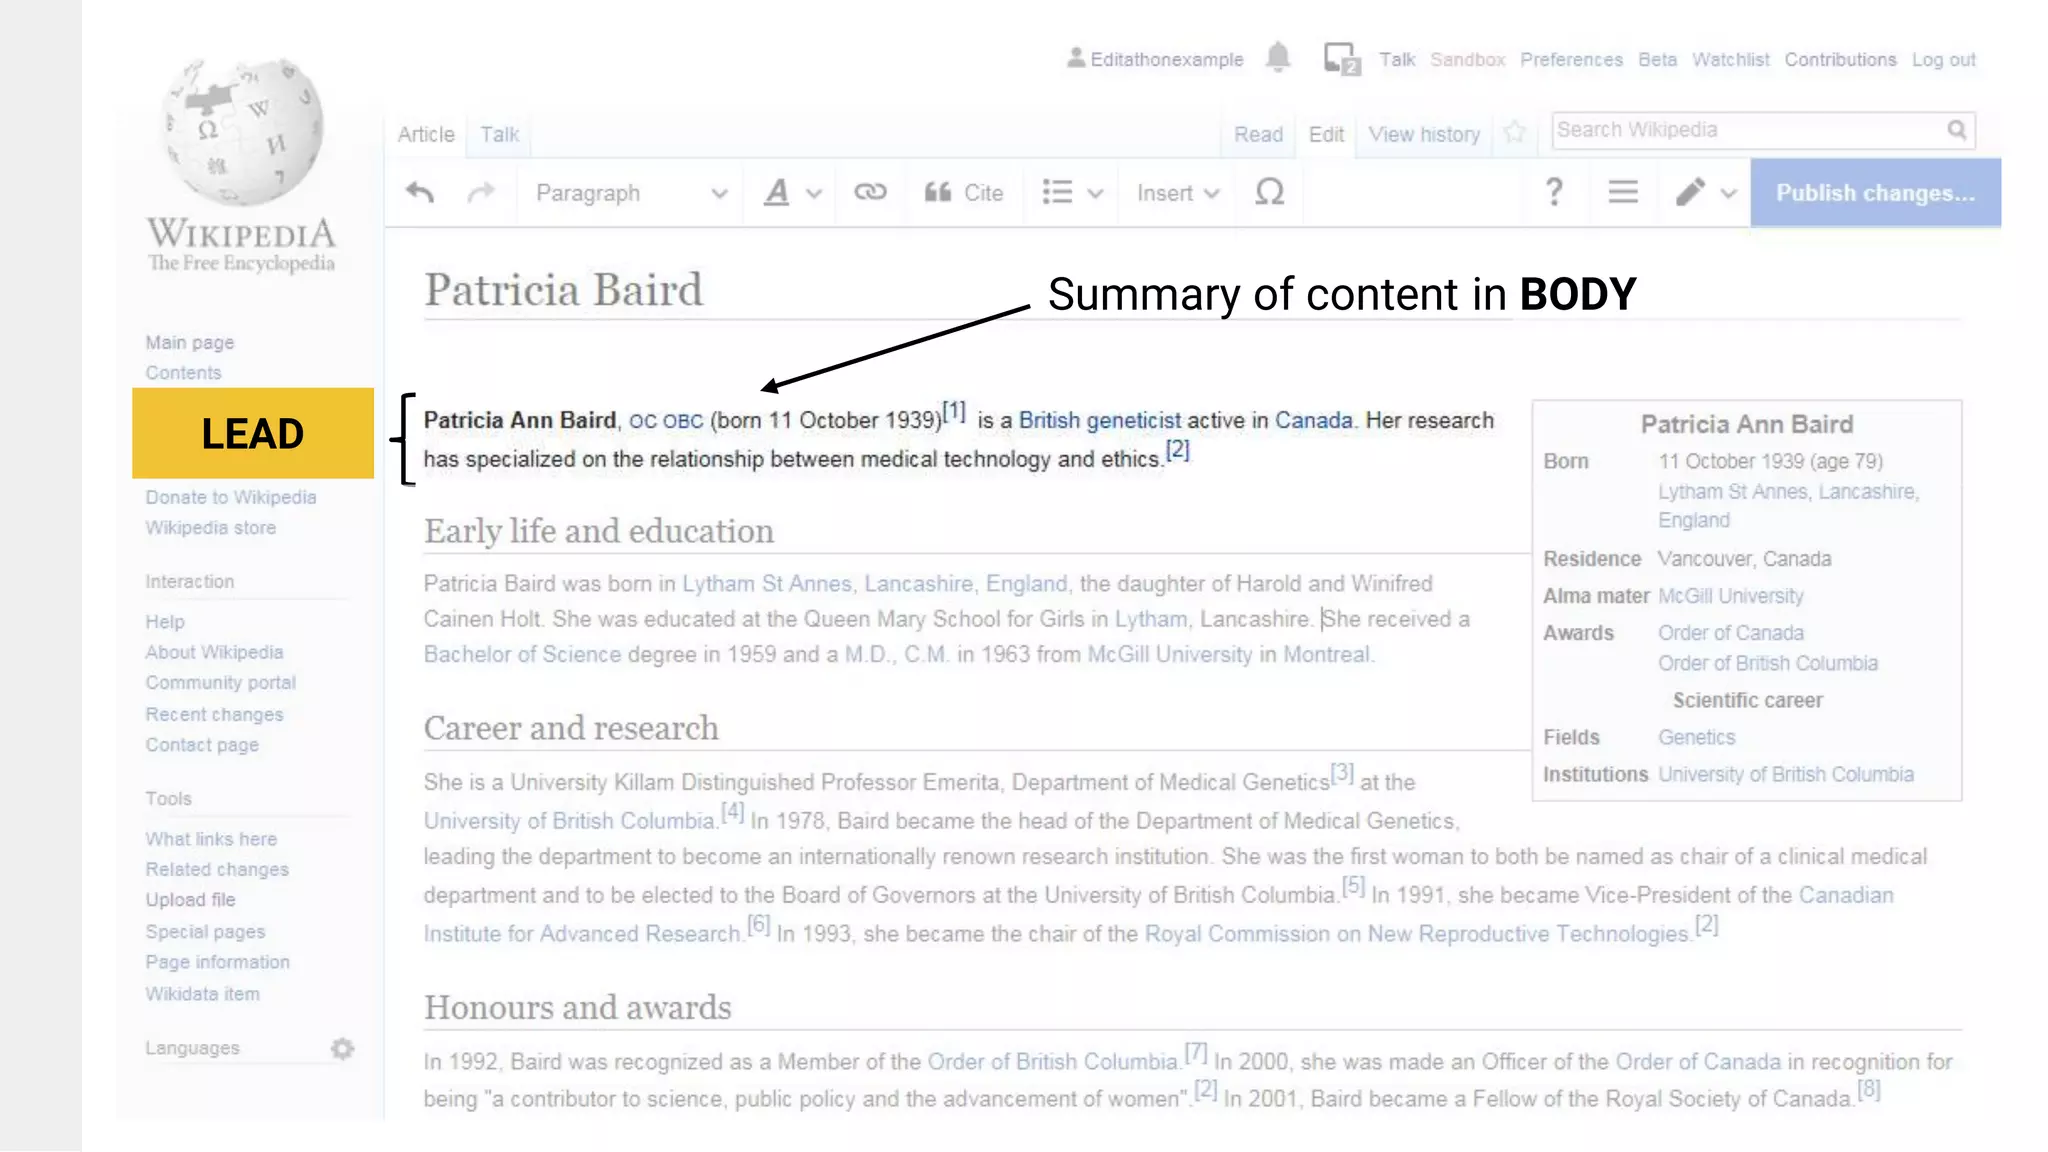
Task: Open Page information link
Action: click(217, 962)
